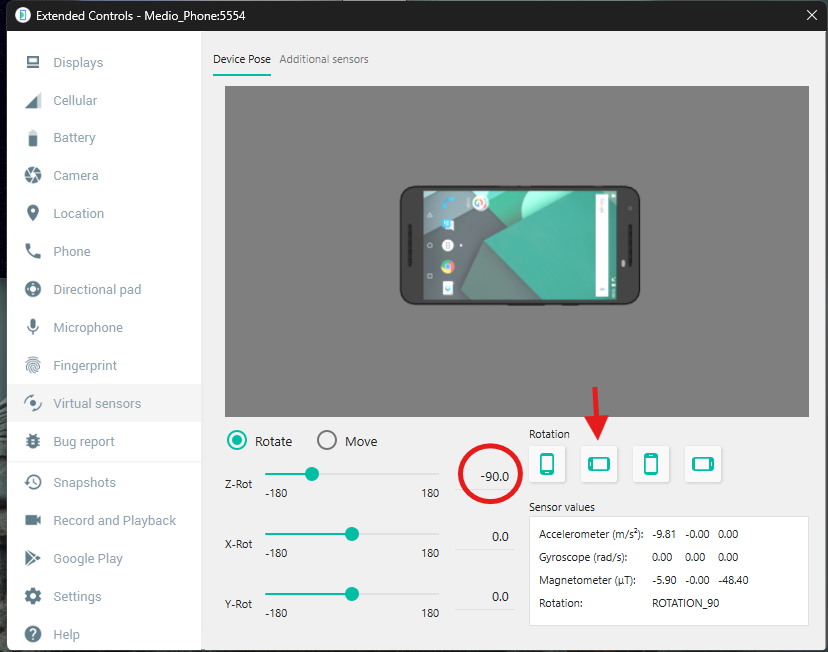
Task: Open the Microphone settings
Action: pos(87,328)
